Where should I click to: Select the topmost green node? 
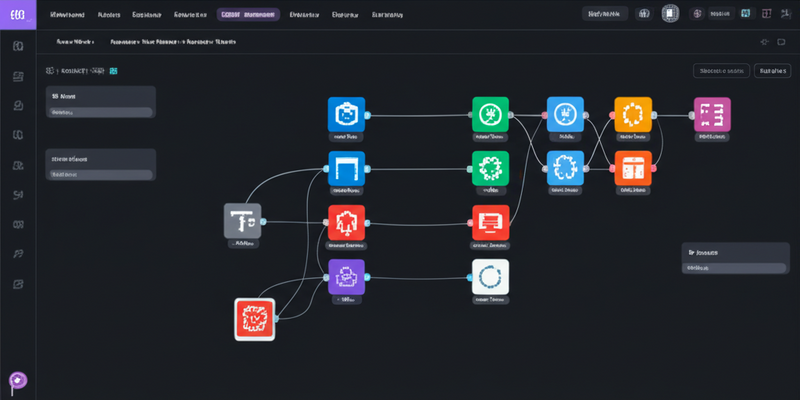490,114
